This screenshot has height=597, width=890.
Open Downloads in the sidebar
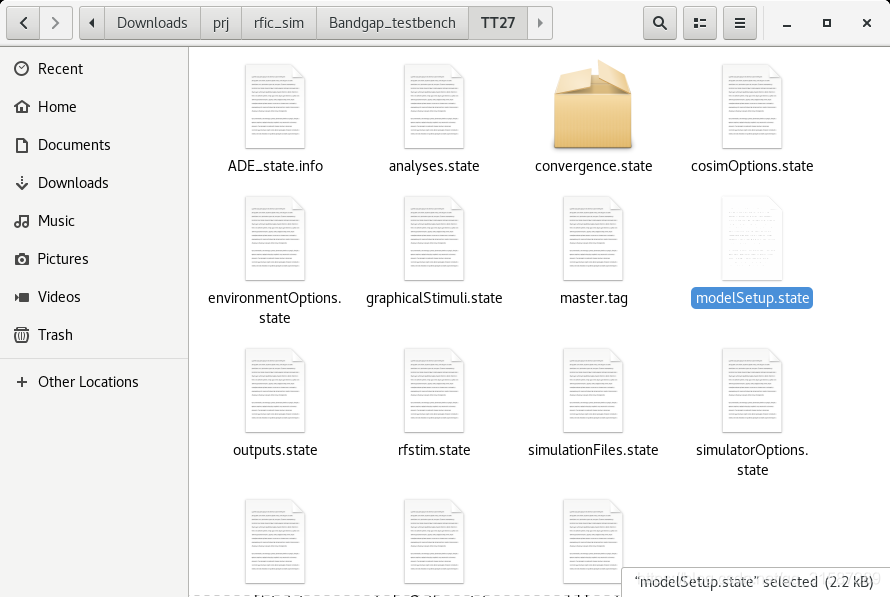pos(94,183)
